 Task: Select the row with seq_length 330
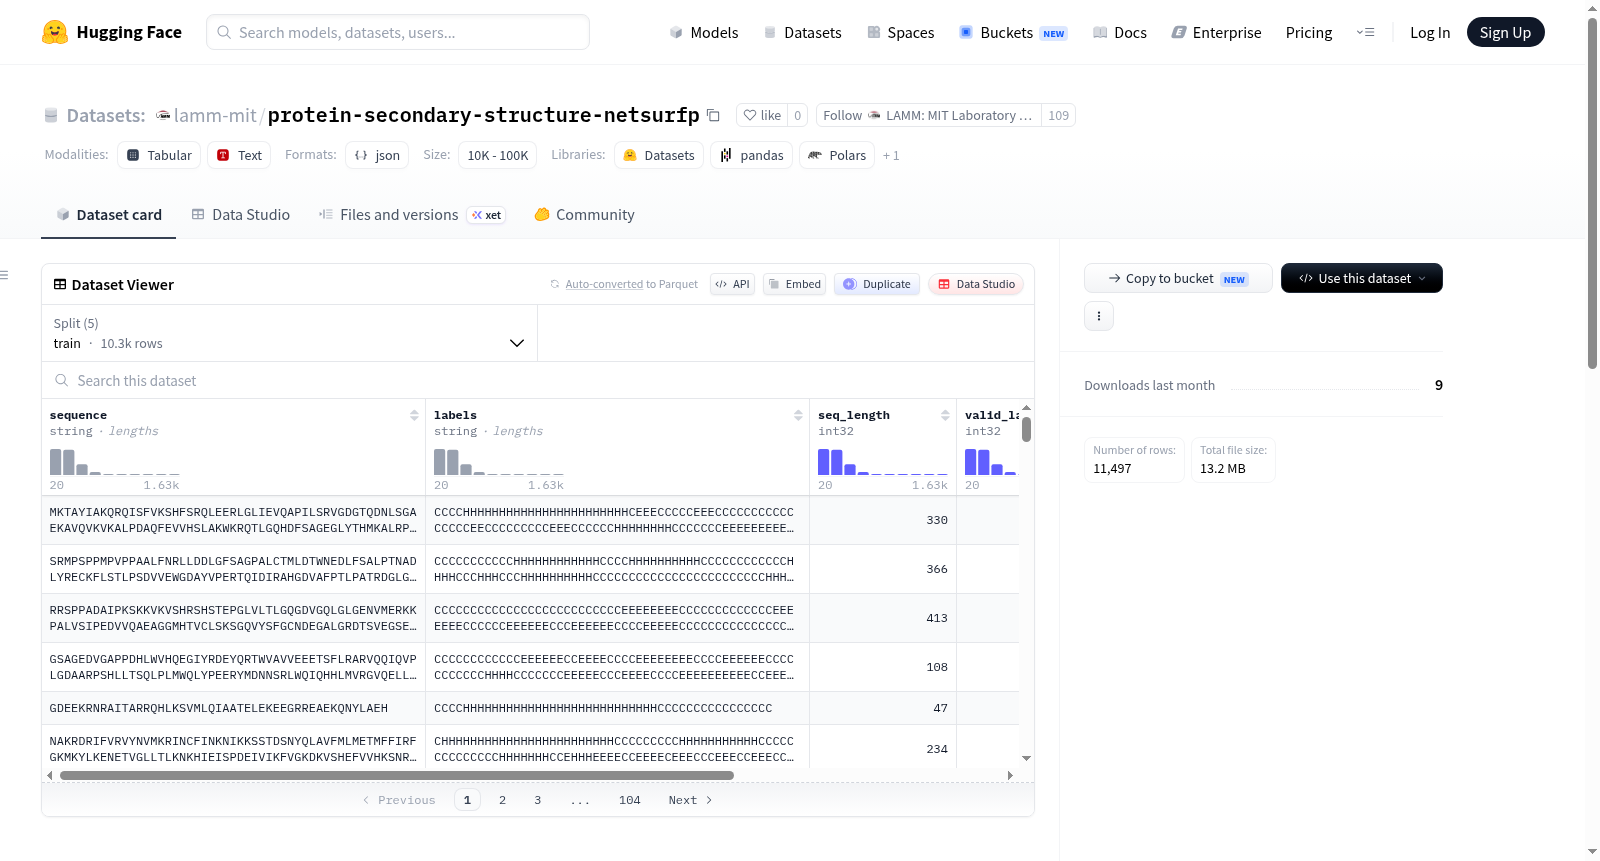coord(530,520)
